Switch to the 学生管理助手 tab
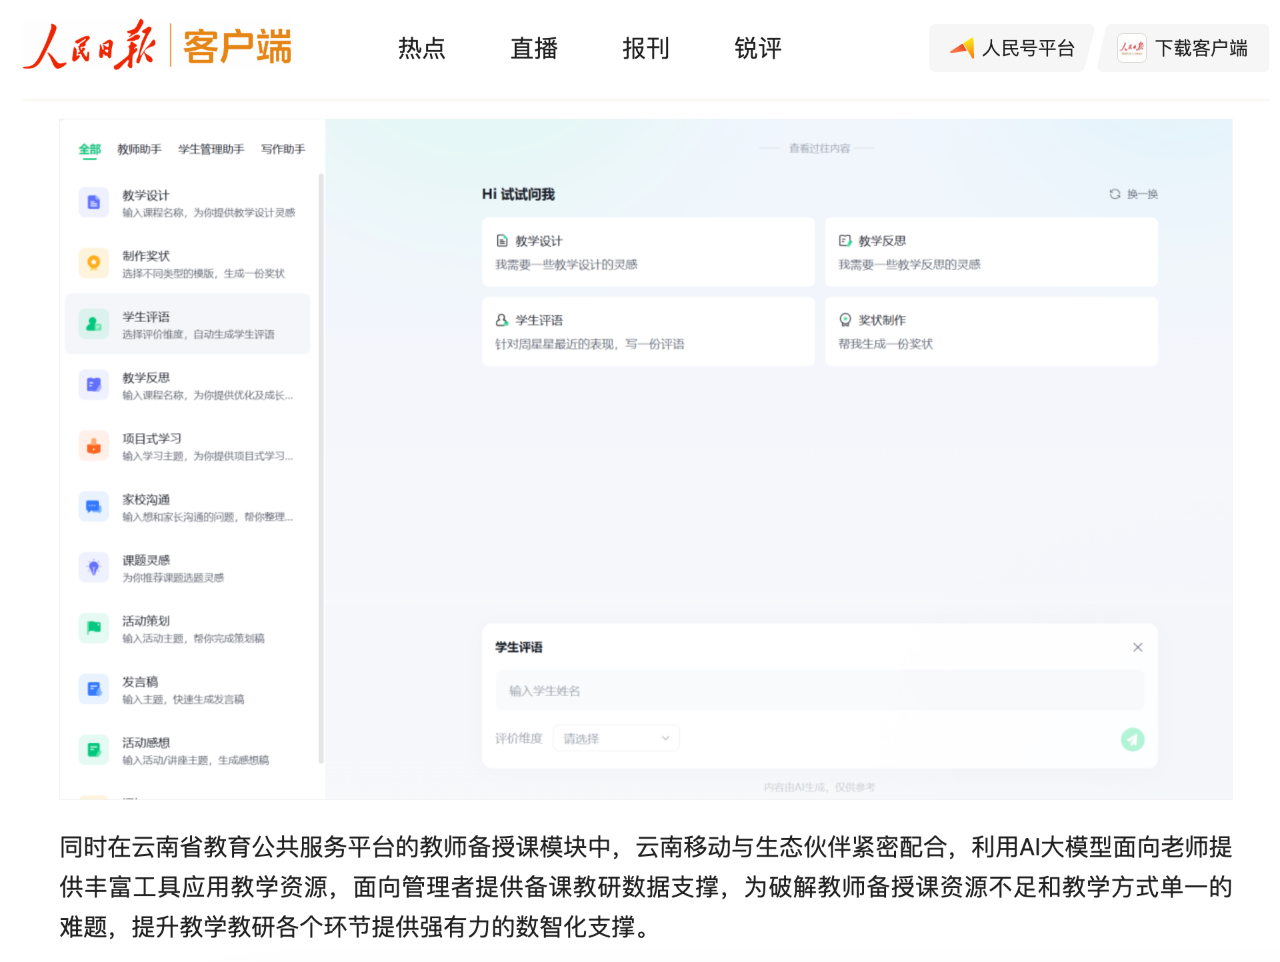The height and width of the screenshot is (962, 1280). [x=211, y=149]
